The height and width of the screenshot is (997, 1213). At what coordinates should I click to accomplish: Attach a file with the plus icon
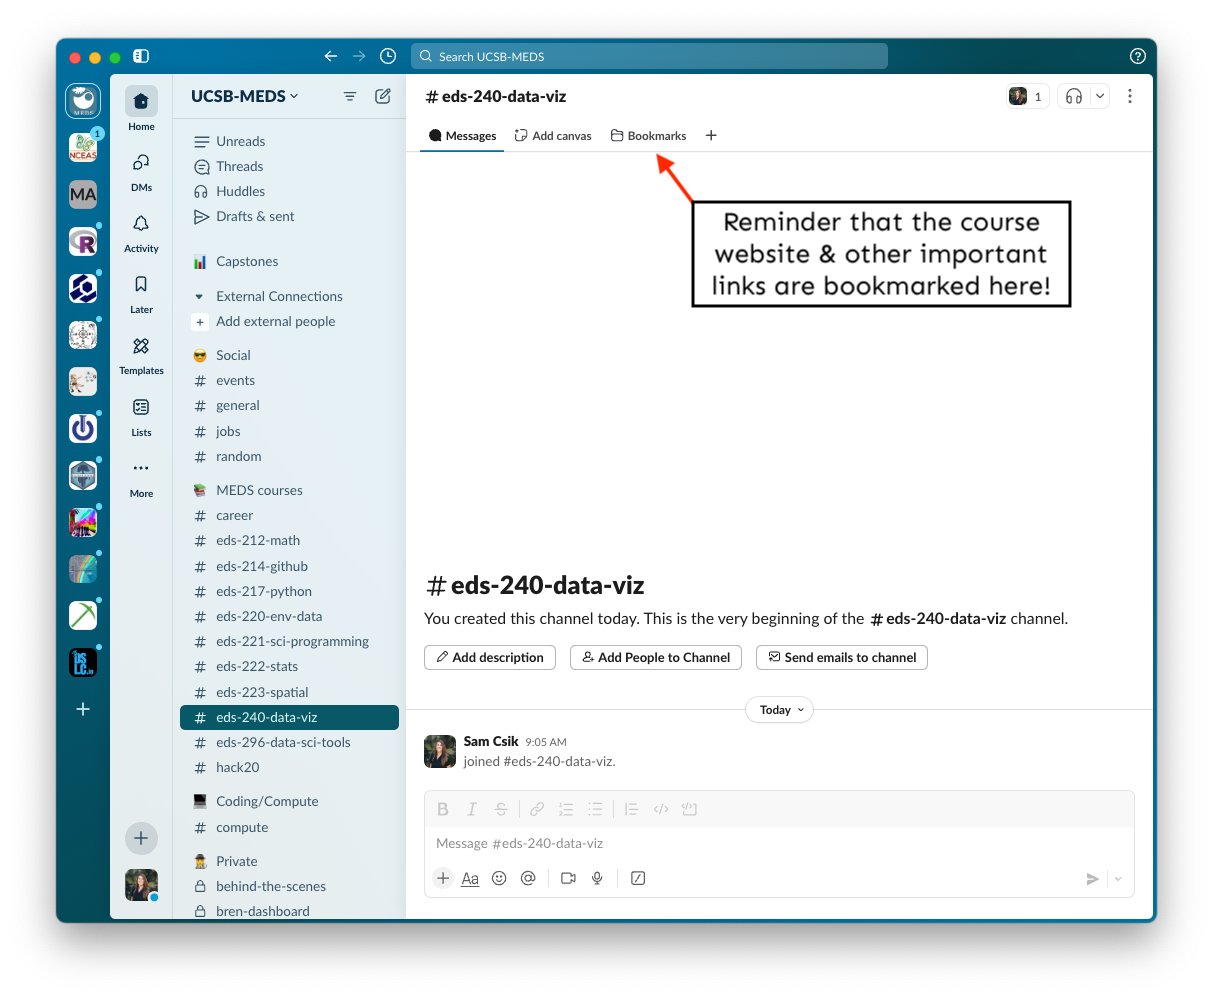pyautogui.click(x=443, y=878)
